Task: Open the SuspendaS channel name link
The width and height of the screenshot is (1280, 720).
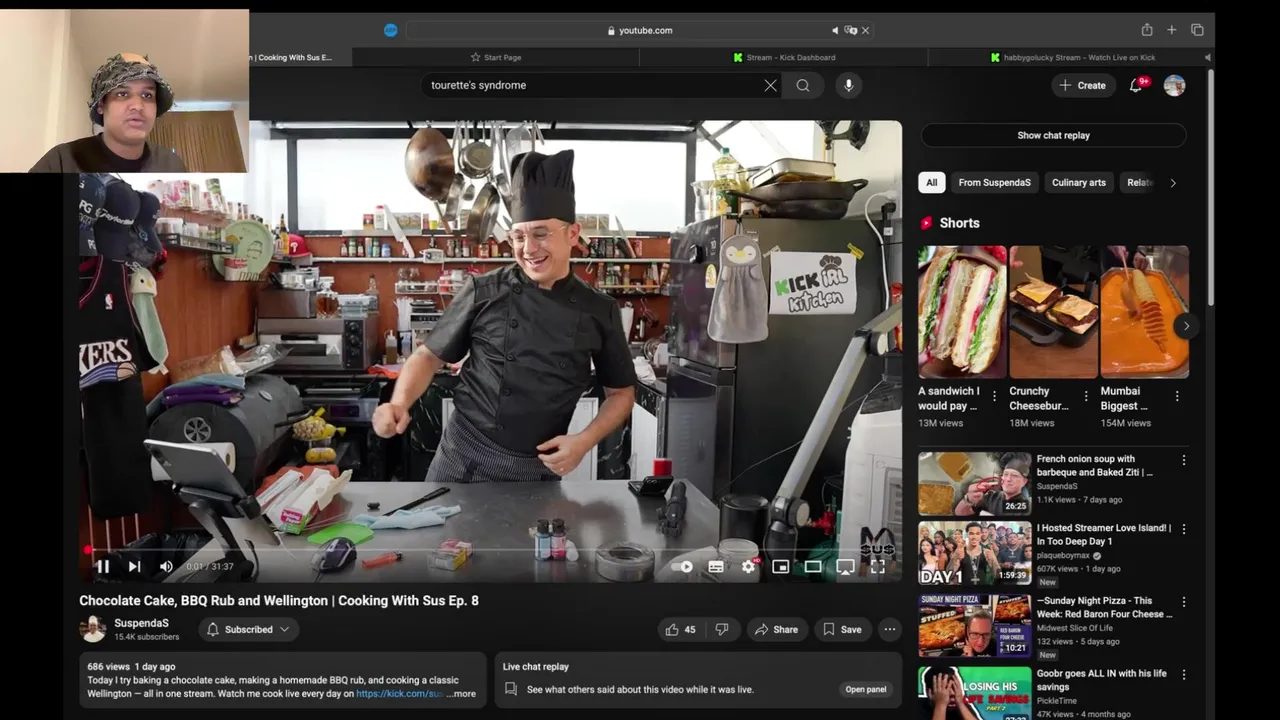Action: tap(141, 623)
